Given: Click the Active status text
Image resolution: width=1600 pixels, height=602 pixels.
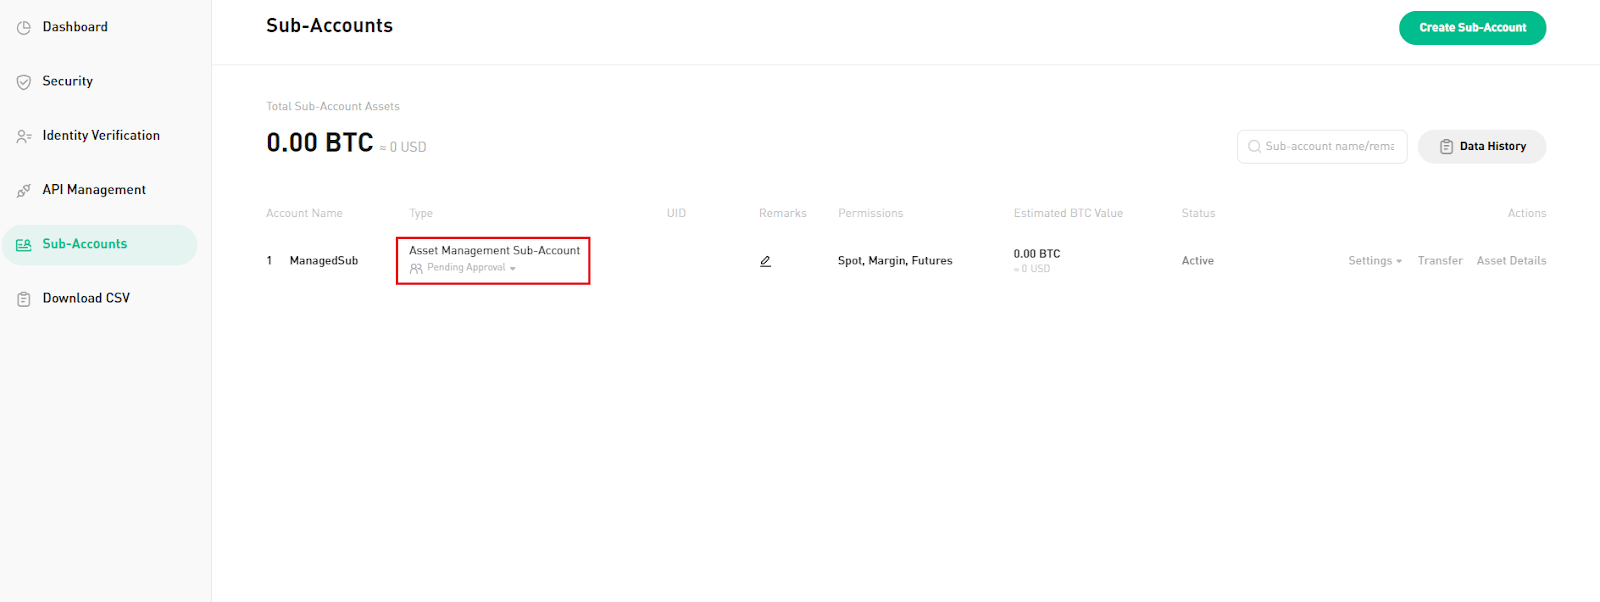Looking at the screenshot, I should coord(1197,261).
